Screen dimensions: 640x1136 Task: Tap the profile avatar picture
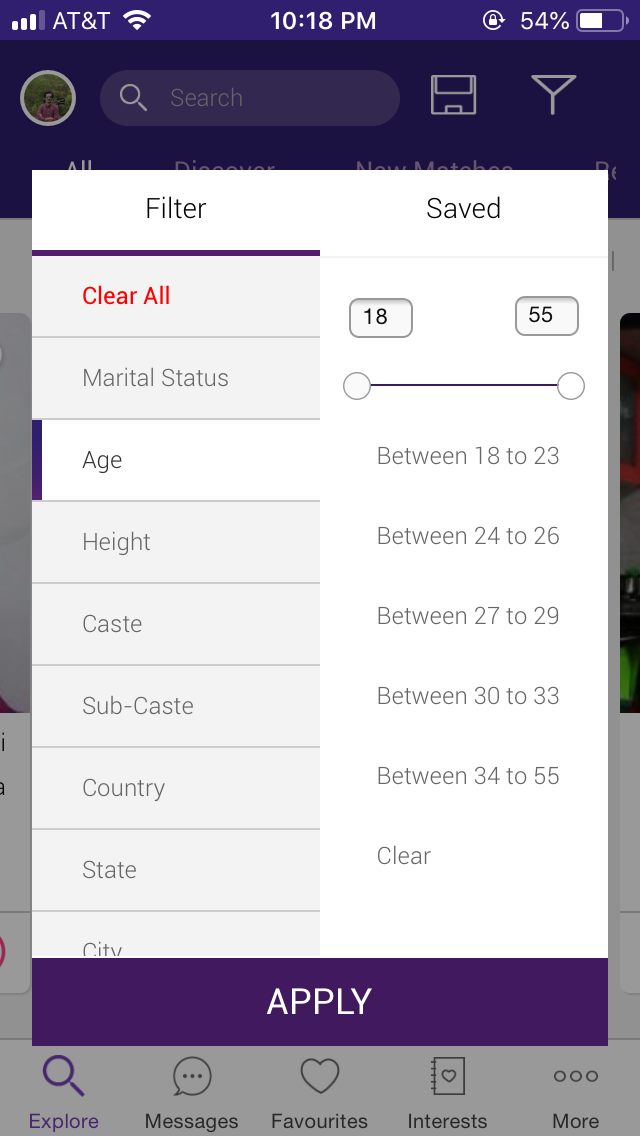[48, 98]
